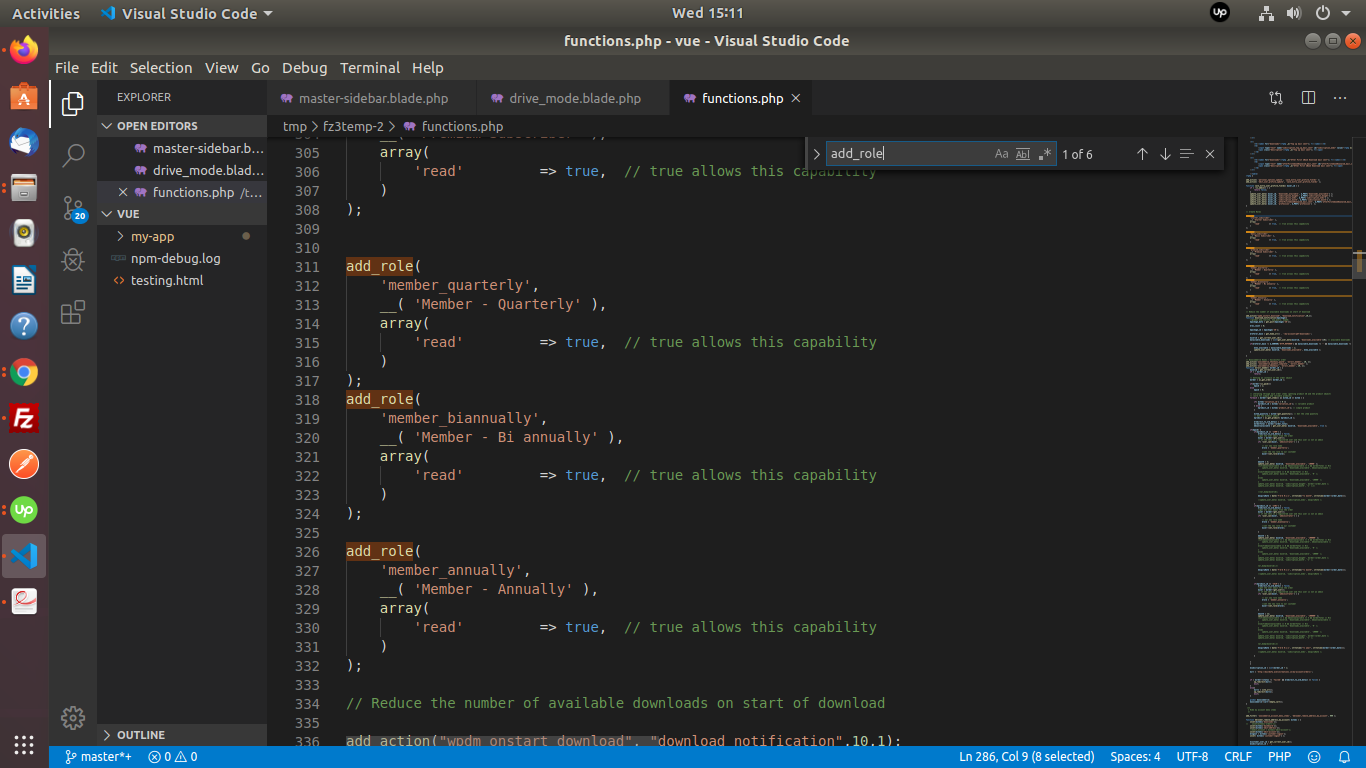Open the Debug view icon
1366x768 pixels.
coord(73,261)
